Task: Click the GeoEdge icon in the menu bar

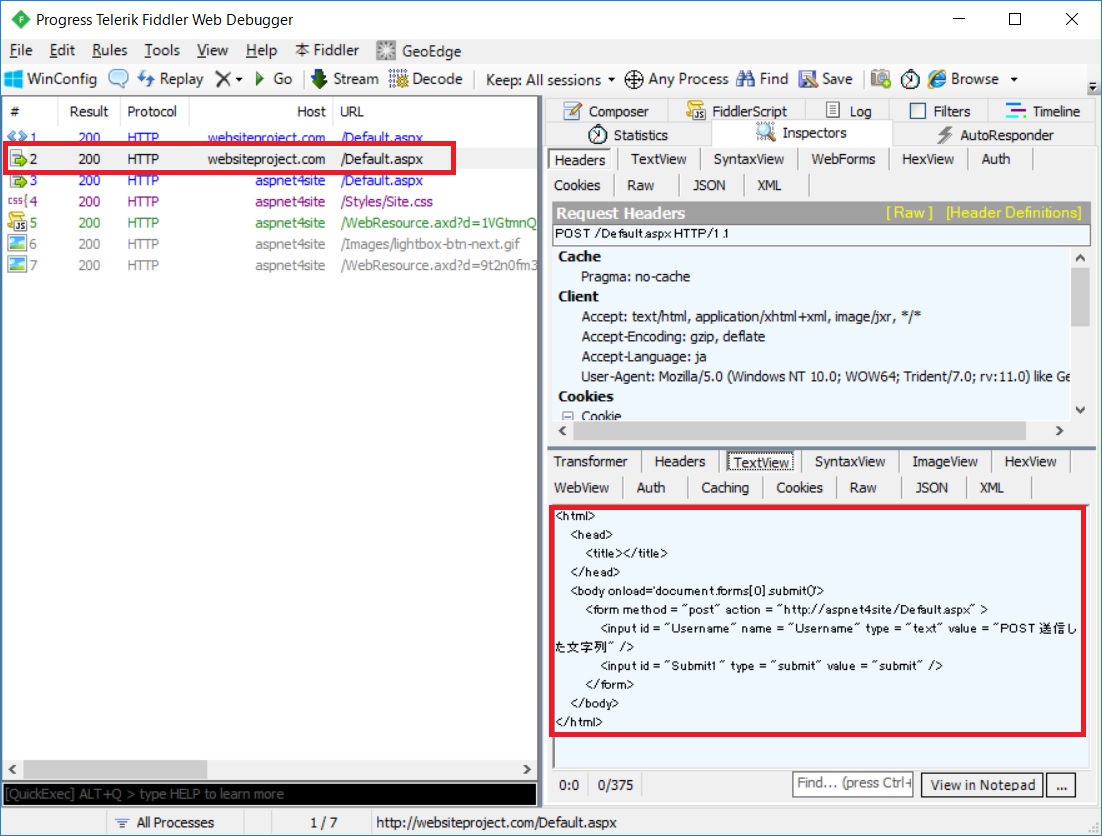Action: (x=386, y=51)
